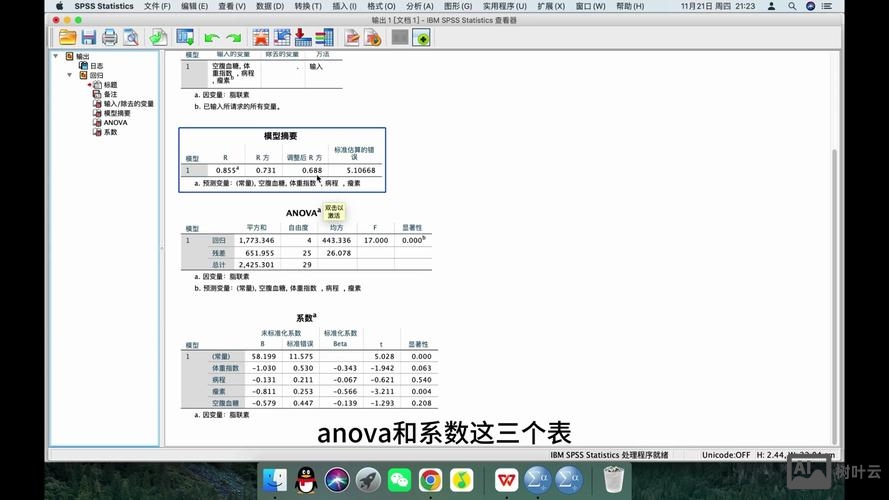Image resolution: width=889 pixels, height=500 pixels.
Task: Save the output with the floppy disk icon
Action: pos(88,38)
